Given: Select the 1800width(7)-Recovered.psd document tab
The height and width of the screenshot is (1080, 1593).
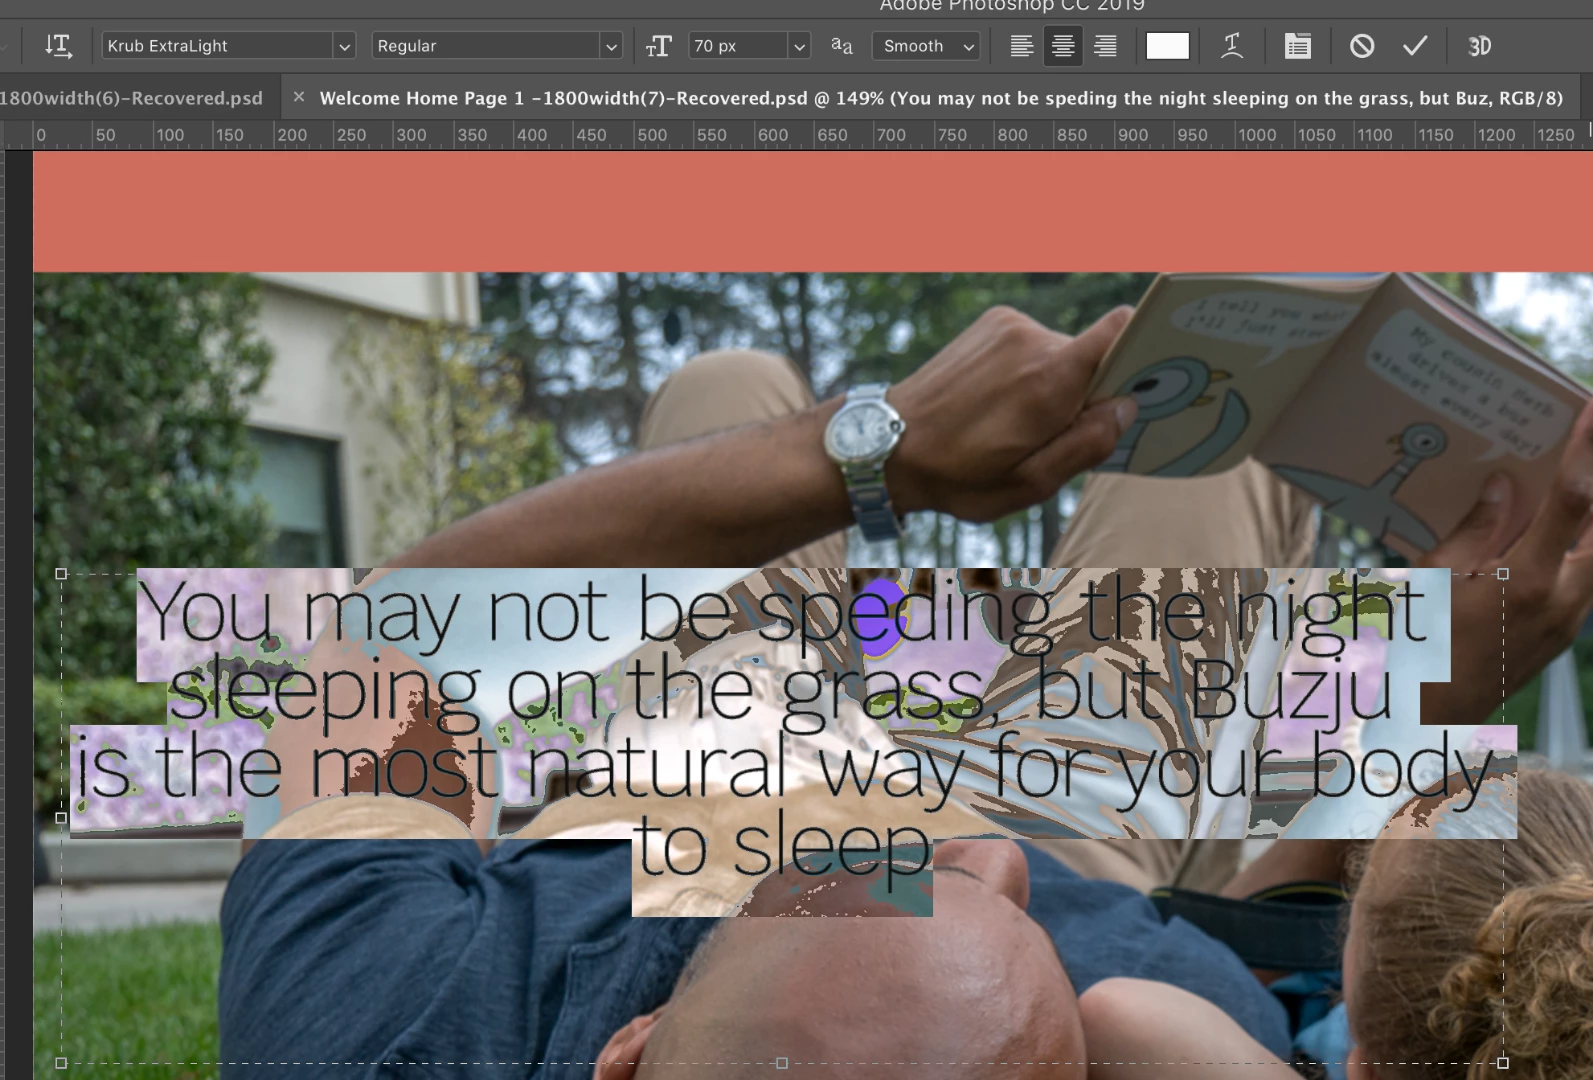Looking at the screenshot, I should click(940, 98).
